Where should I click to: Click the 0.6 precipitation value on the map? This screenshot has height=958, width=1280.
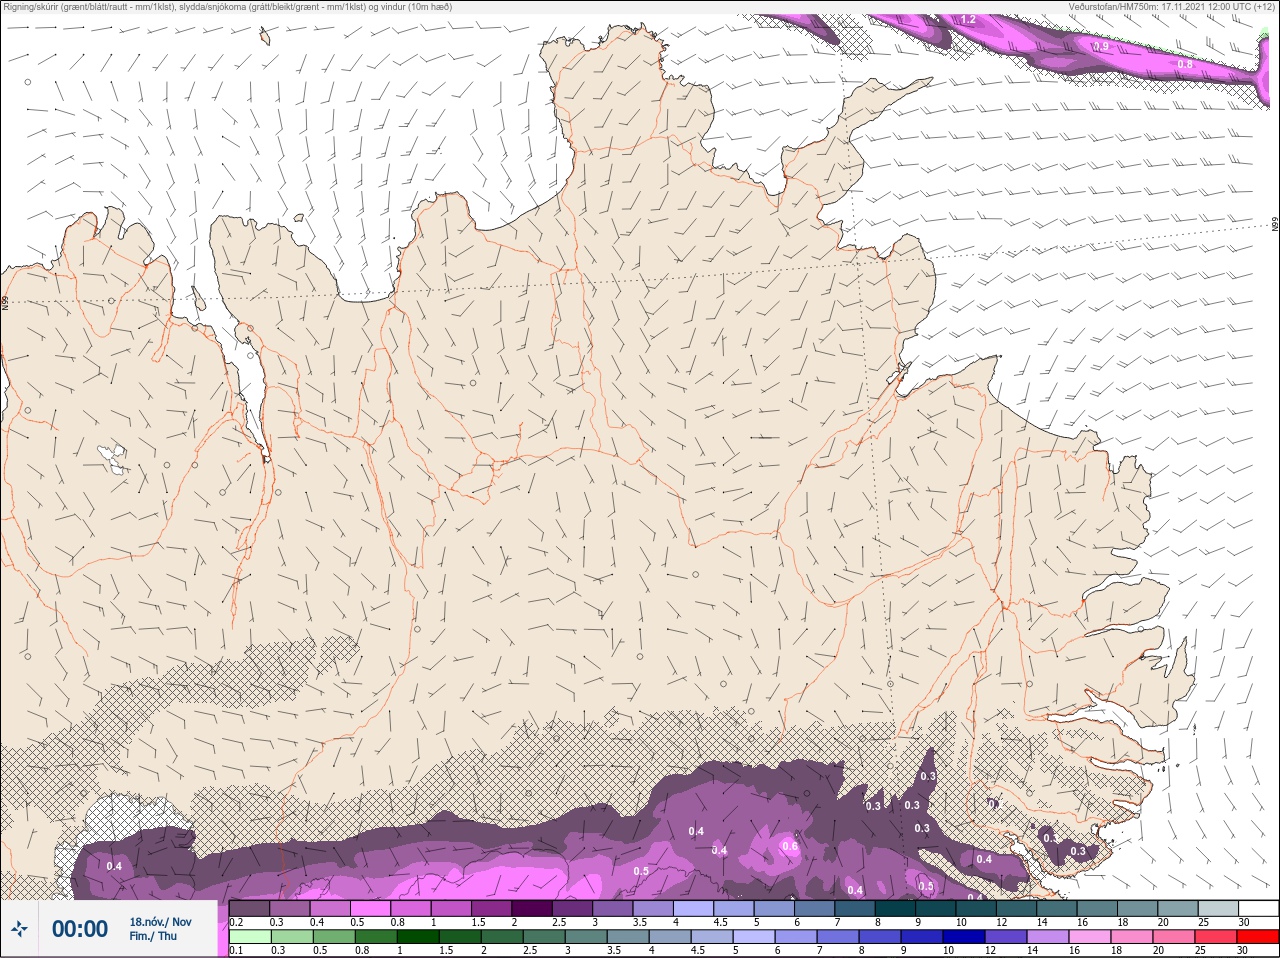point(790,846)
